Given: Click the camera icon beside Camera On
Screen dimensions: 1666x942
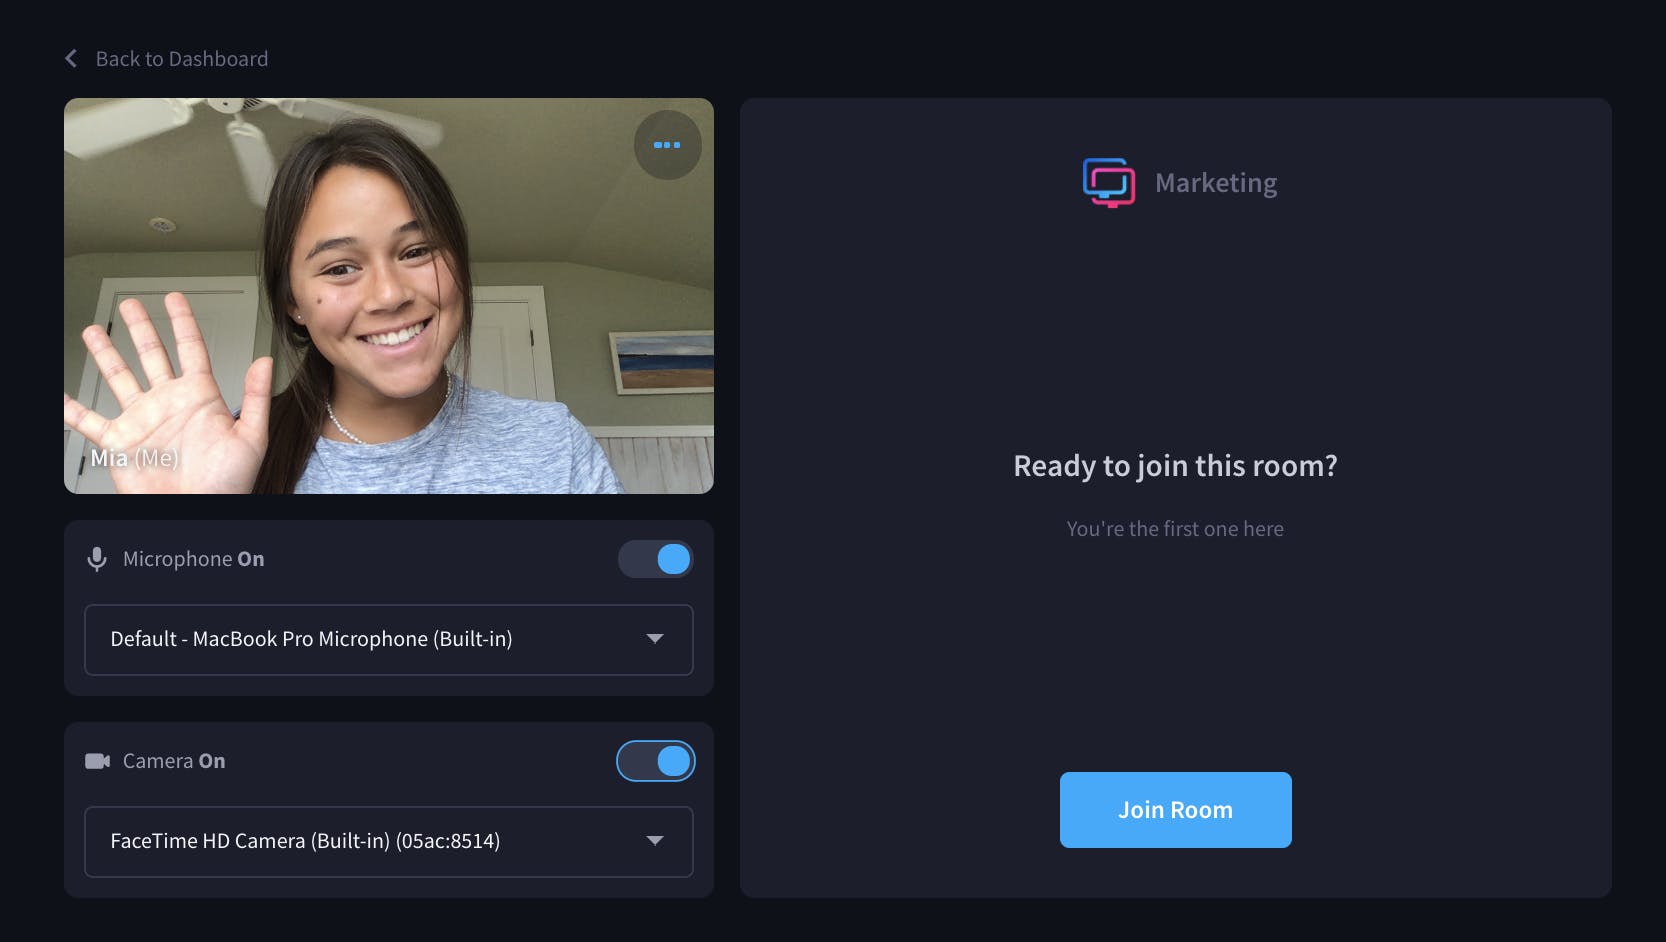Looking at the screenshot, I should [x=97, y=761].
